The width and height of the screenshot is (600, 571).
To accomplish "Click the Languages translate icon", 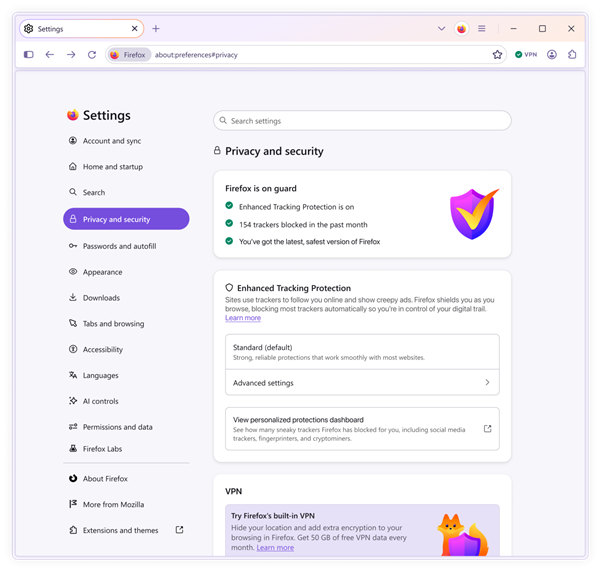I will [73, 375].
